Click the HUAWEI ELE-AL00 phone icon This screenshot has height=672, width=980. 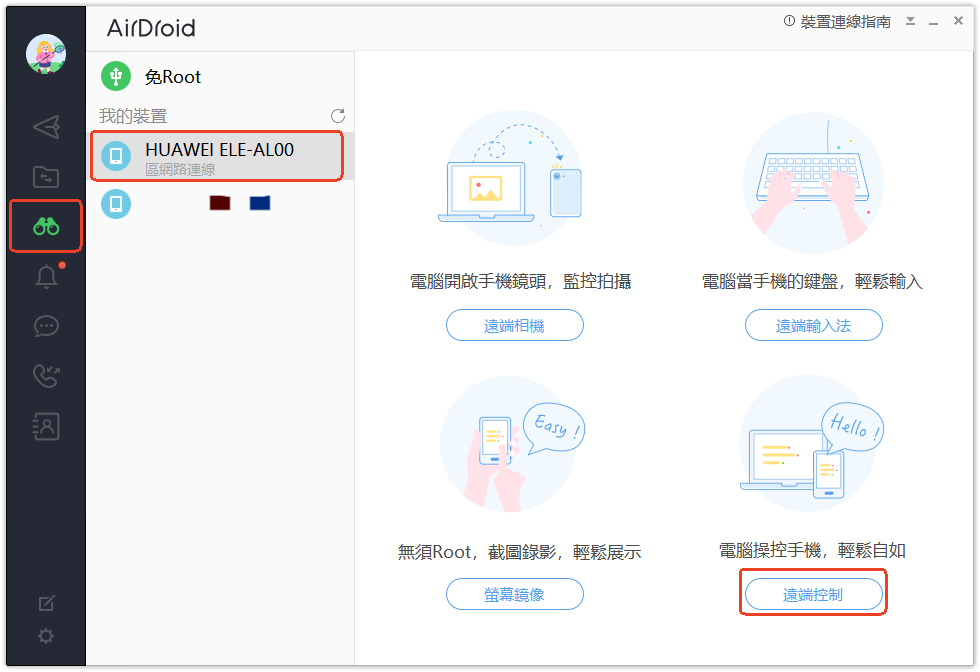(x=116, y=156)
